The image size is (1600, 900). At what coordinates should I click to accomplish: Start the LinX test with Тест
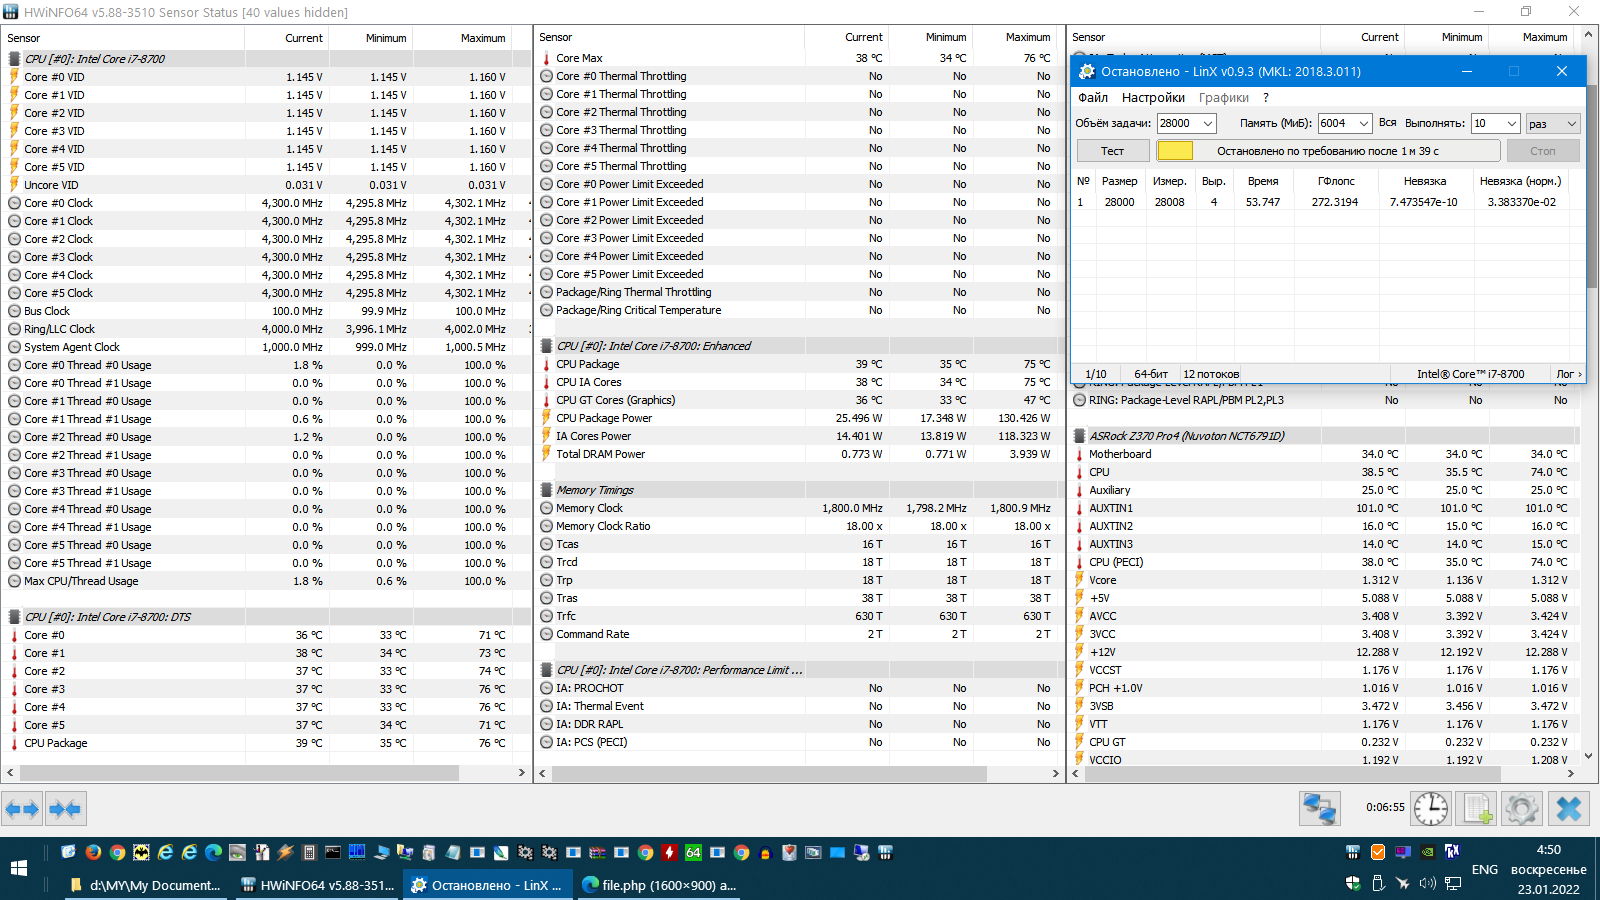1113,150
